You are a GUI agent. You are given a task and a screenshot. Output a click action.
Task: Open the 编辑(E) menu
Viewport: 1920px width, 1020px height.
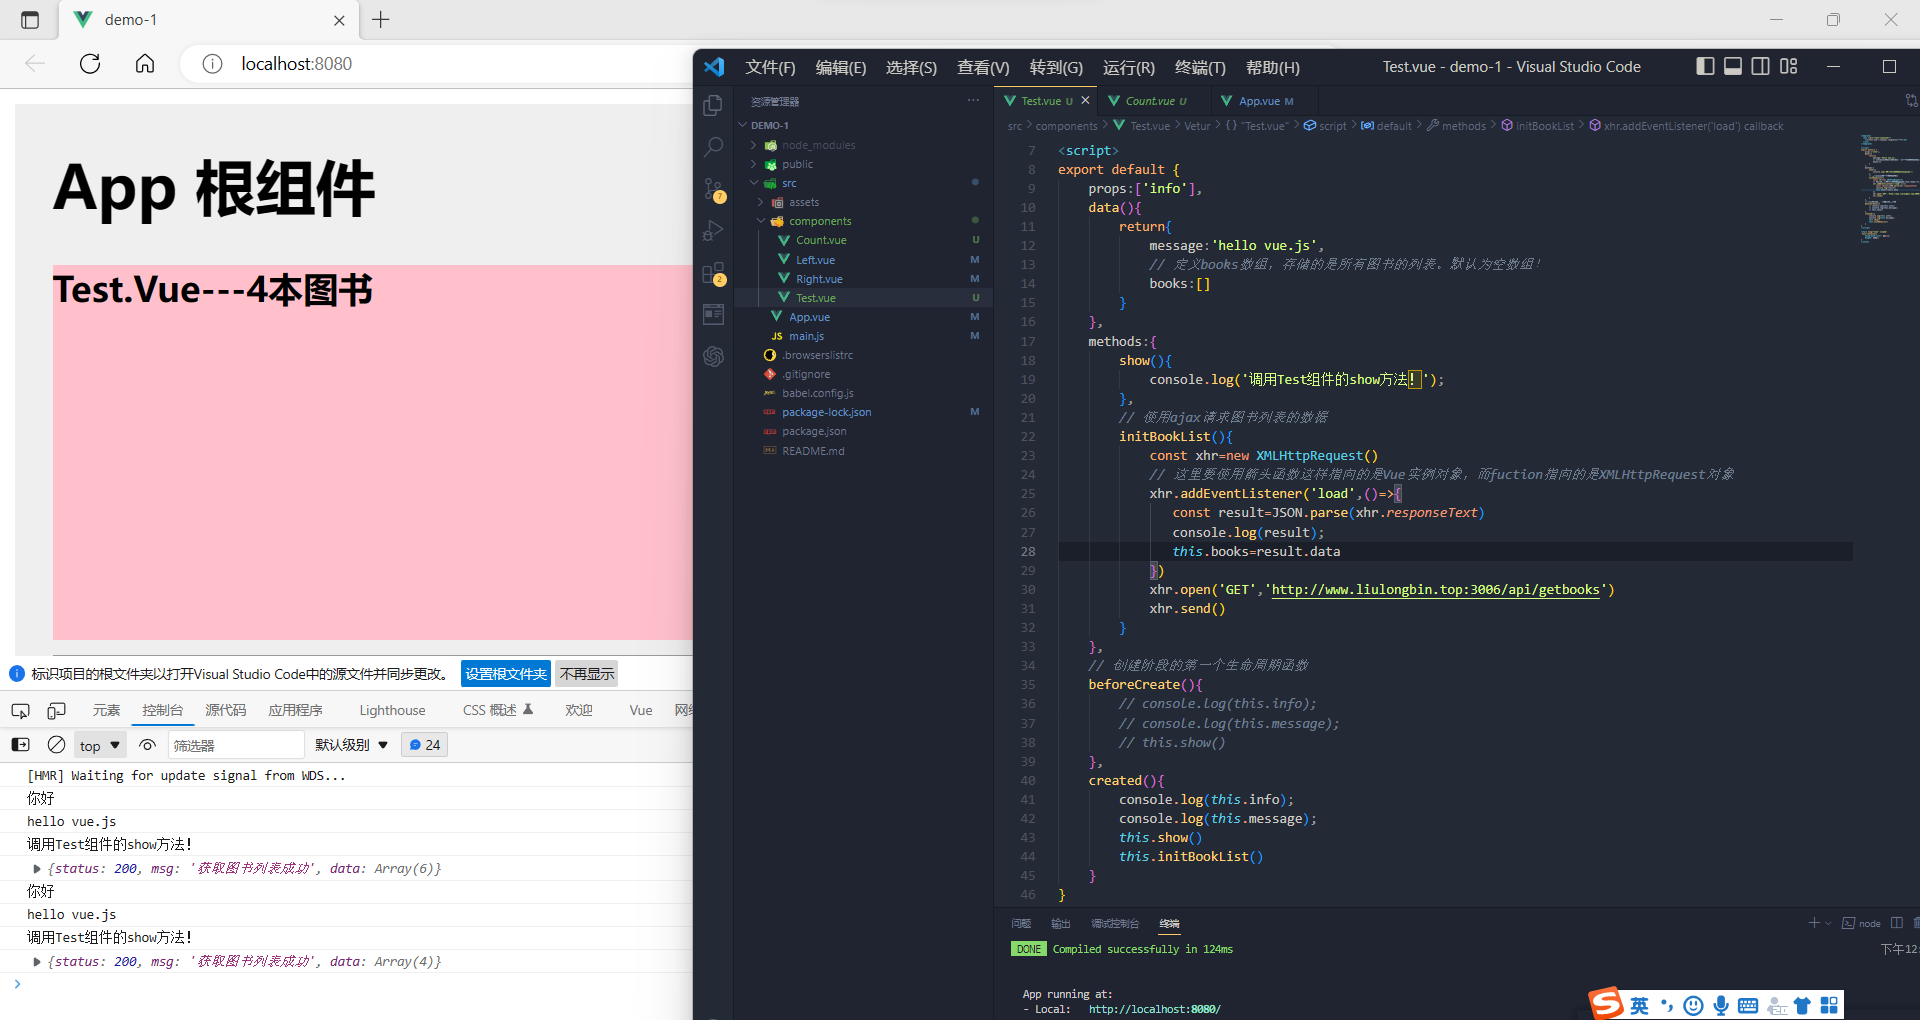[x=841, y=67]
